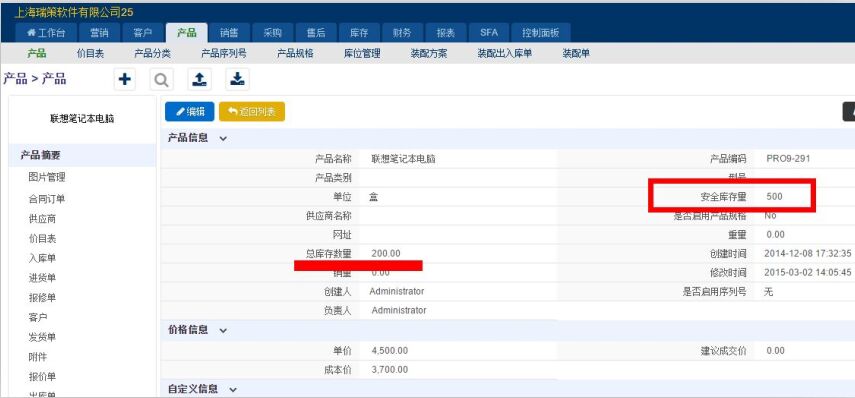Click the 联想笔记本电脑 sidebar title
The width and height of the screenshot is (855, 398).
(x=82, y=119)
